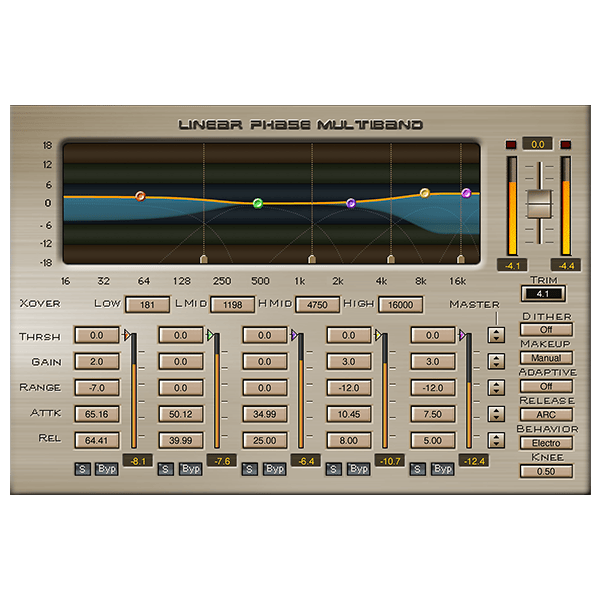This screenshot has height=600, width=600.
Task: Click the crossover handle at 1198 Hz
Action: pos(312,259)
